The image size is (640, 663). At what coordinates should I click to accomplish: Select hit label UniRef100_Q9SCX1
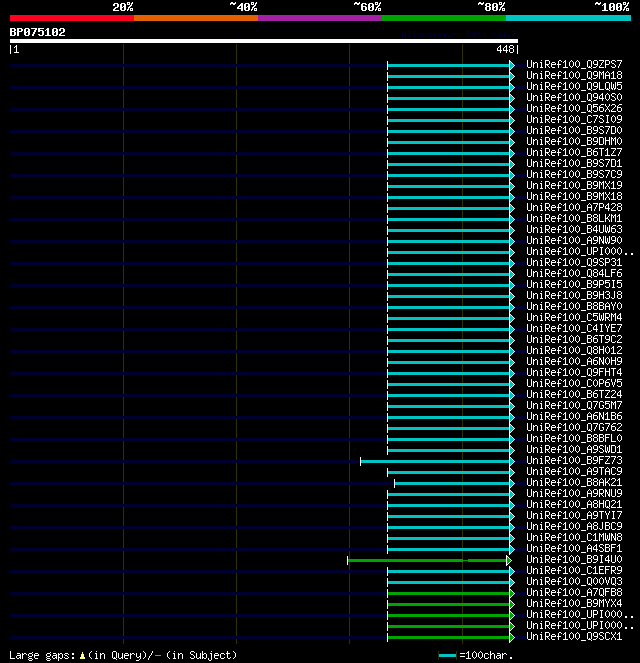coord(574,636)
